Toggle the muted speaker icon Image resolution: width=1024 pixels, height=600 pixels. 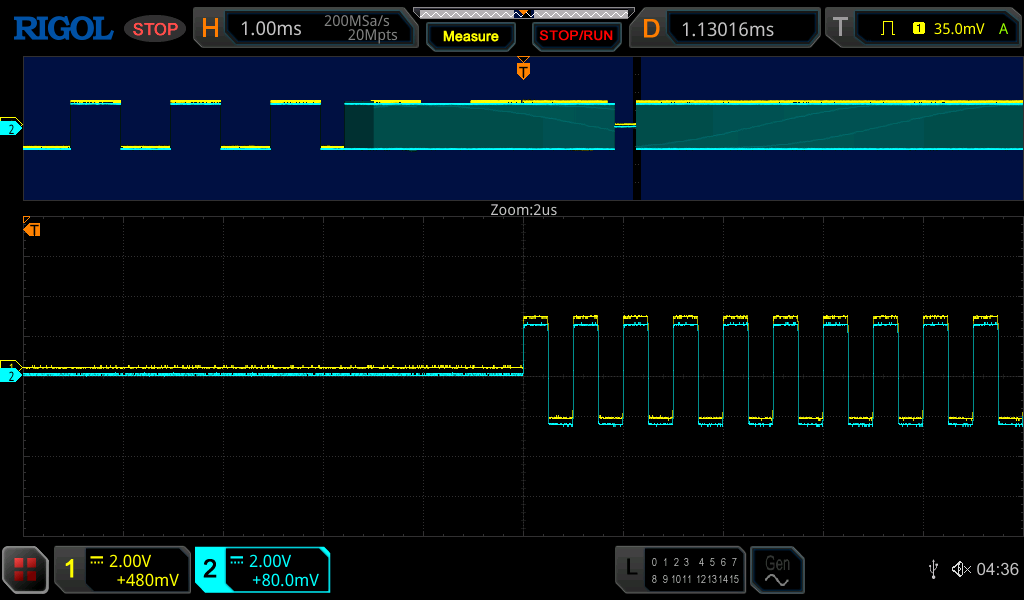tap(960, 569)
